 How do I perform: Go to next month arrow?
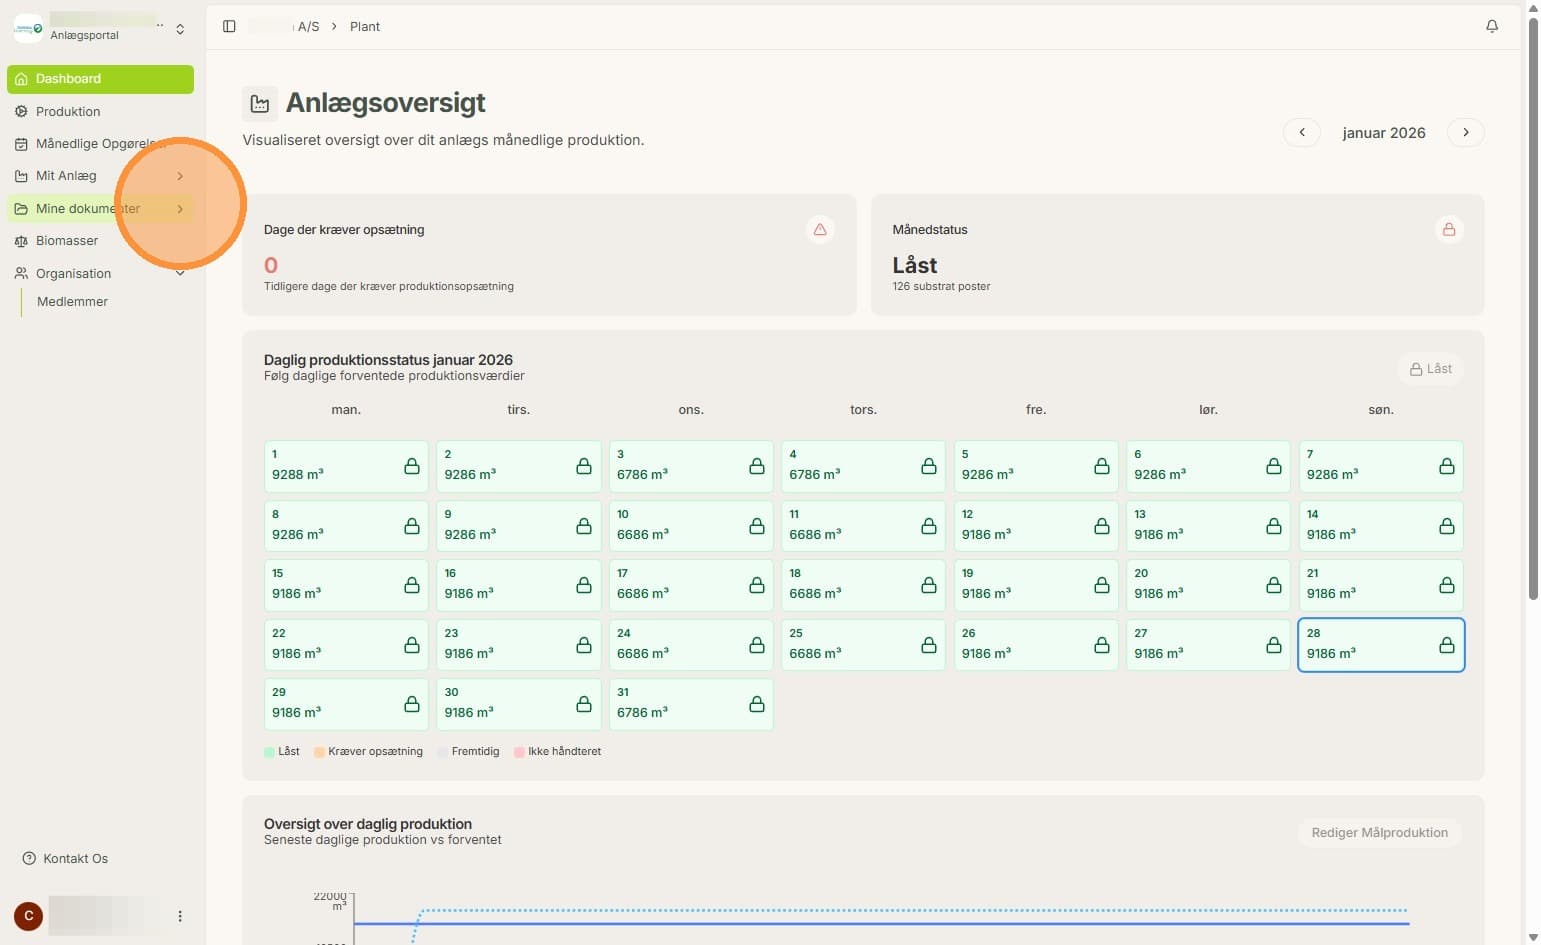click(1466, 132)
